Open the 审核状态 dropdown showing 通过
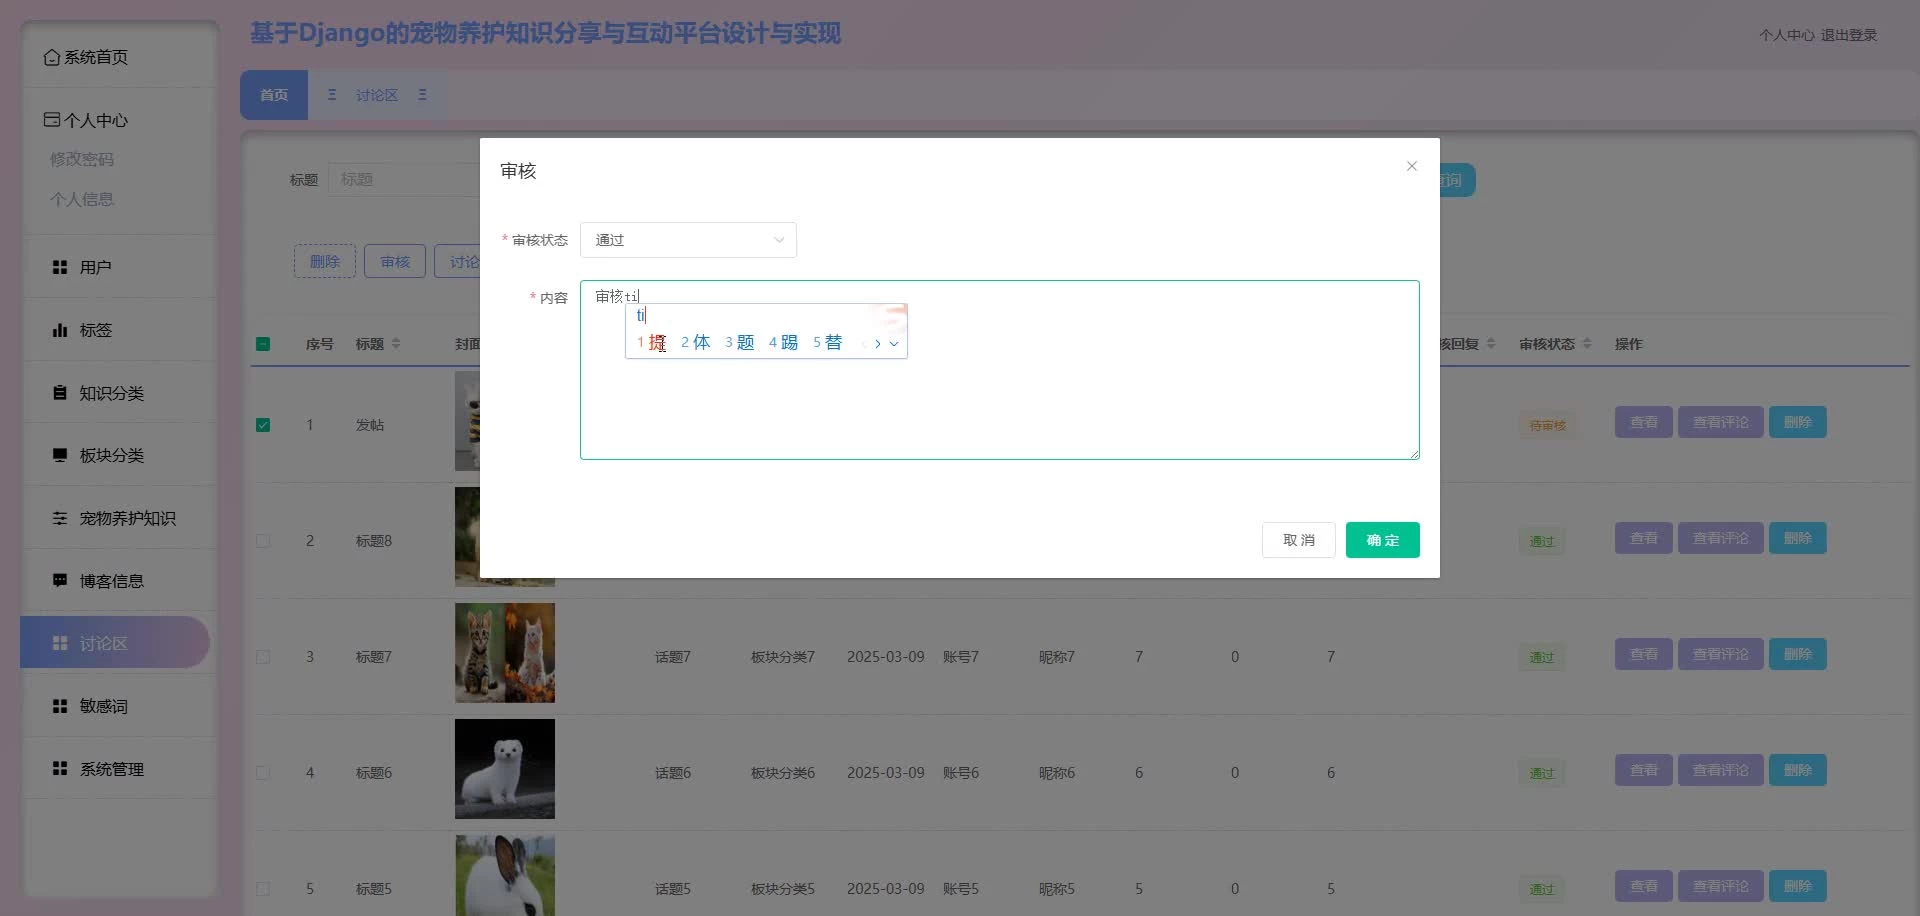This screenshot has height=916, width=1920. click(688, 240)
